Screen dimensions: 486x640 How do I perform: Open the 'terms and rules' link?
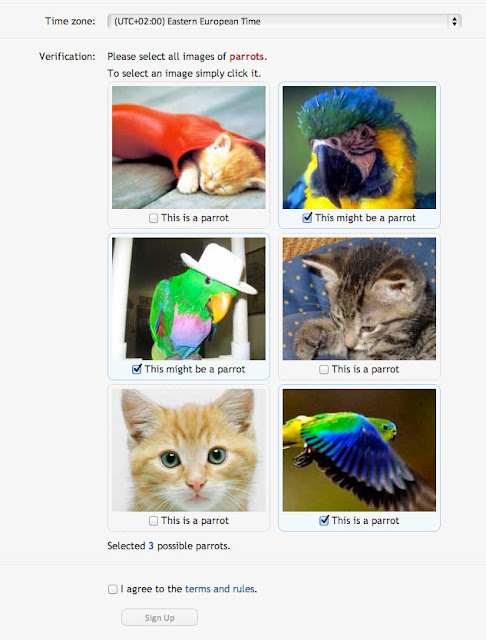220,589
